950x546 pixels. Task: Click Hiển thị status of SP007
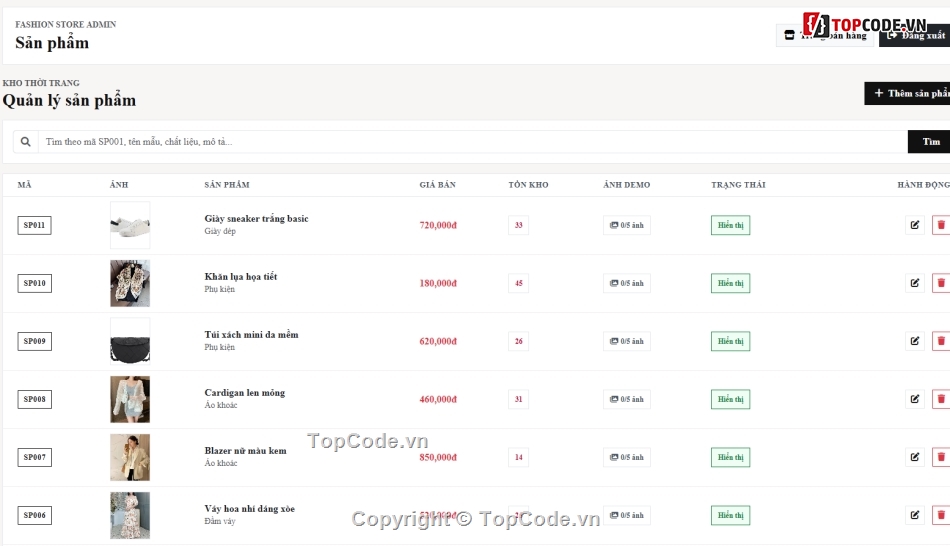tap(730, 458)
